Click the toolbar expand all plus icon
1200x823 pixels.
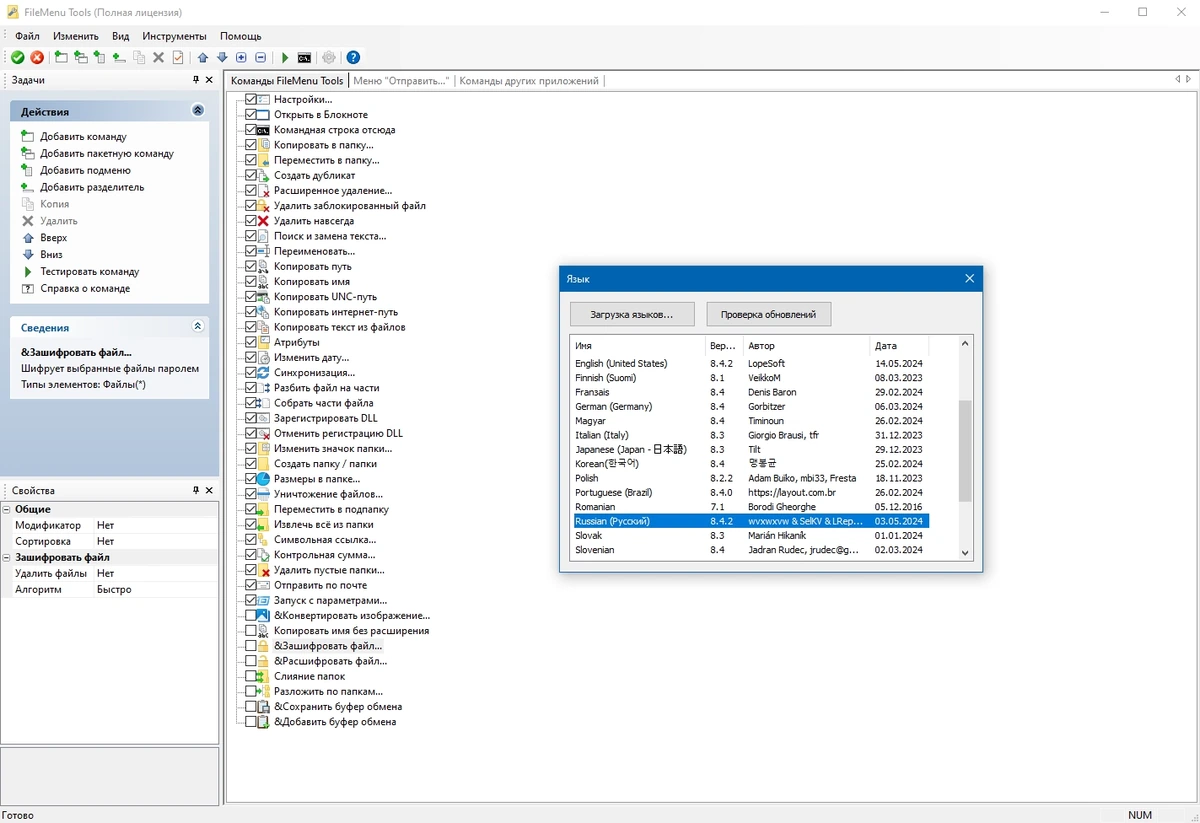[241, 58]
